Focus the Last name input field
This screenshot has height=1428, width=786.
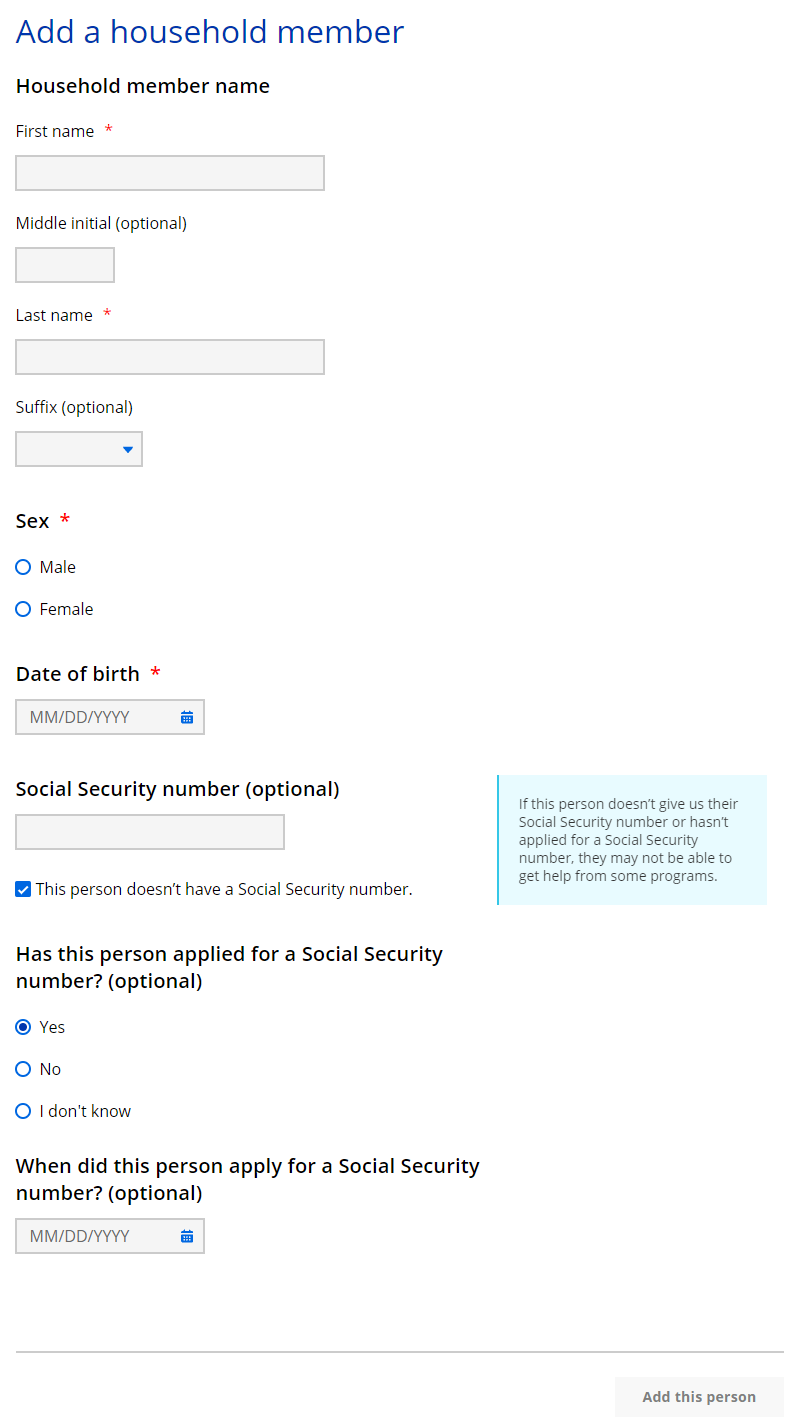pyautogui.click(x=170, y=357)
